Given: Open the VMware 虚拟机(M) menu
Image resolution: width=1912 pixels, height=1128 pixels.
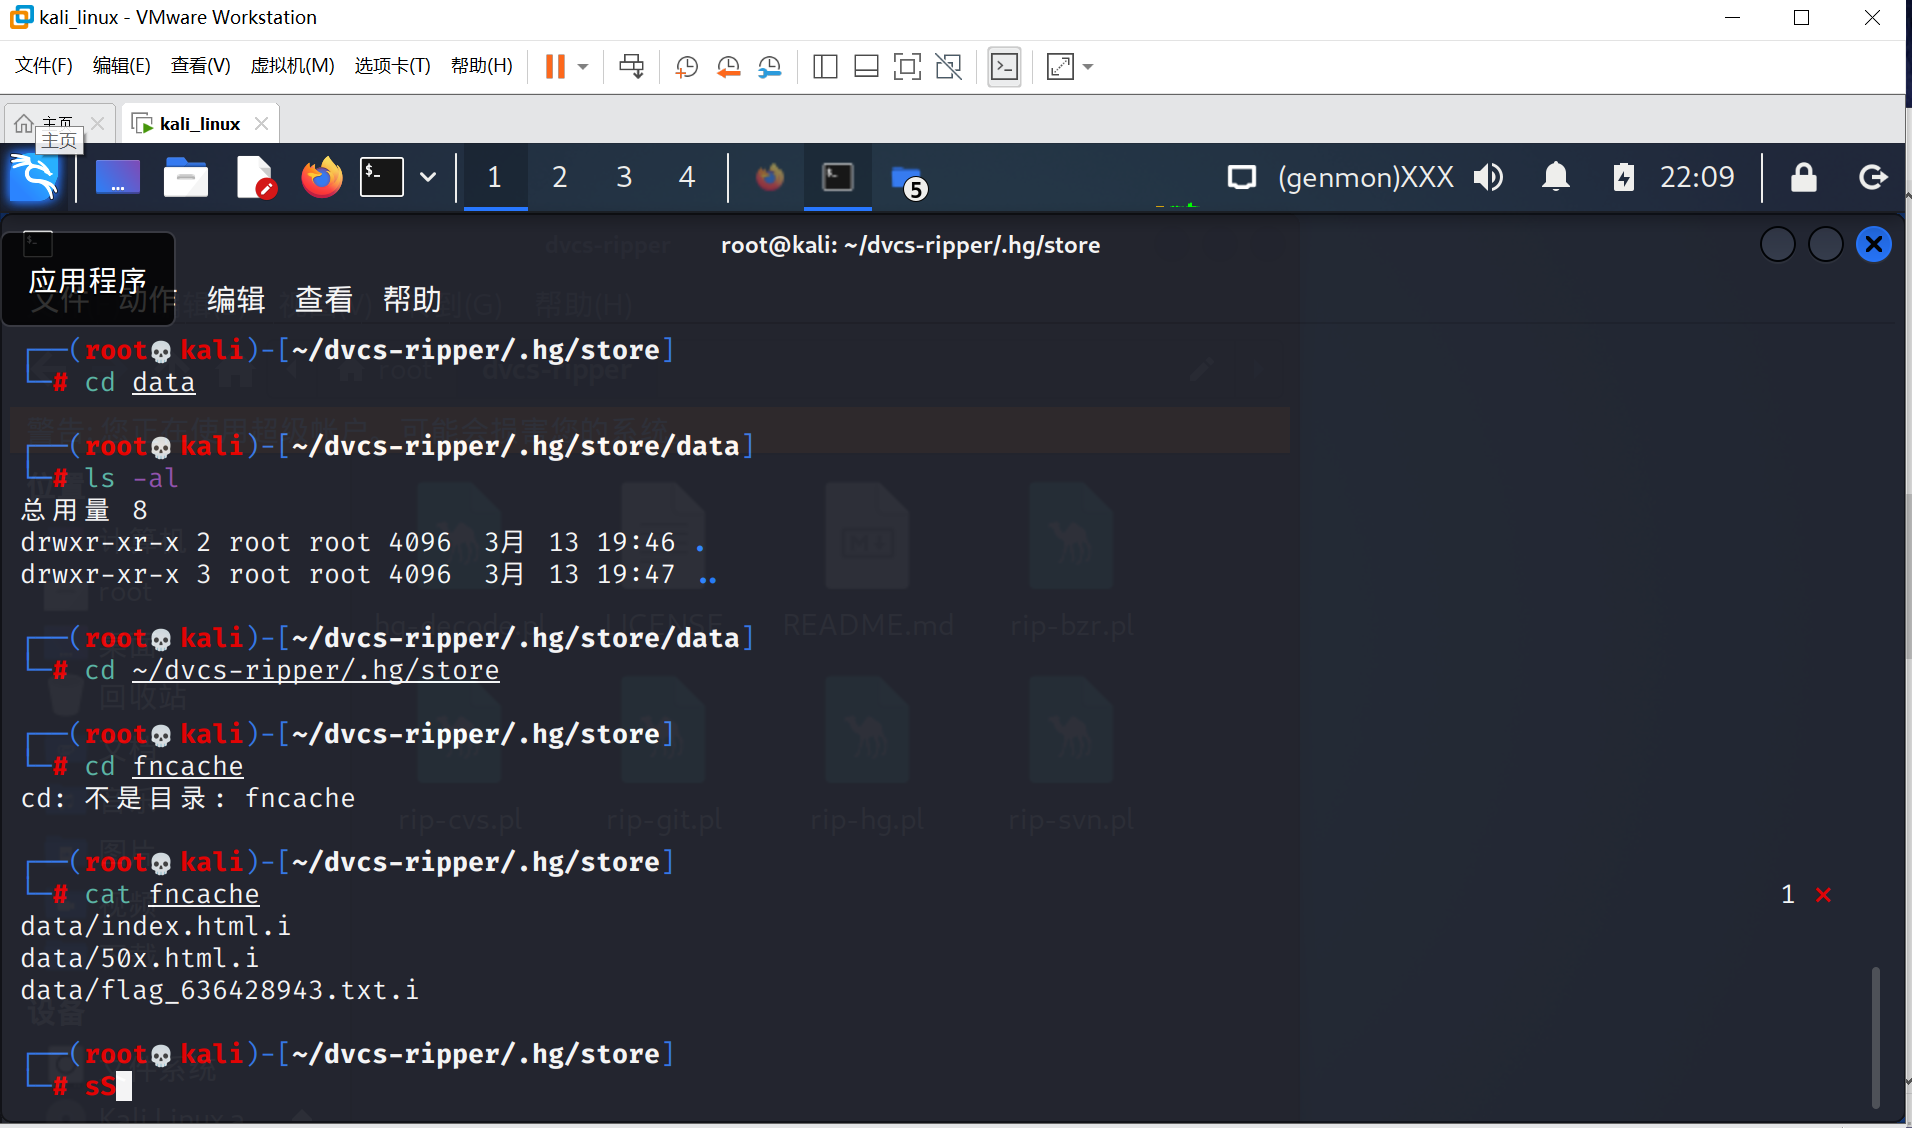Looking at the screenshot, I should (292, 66).
